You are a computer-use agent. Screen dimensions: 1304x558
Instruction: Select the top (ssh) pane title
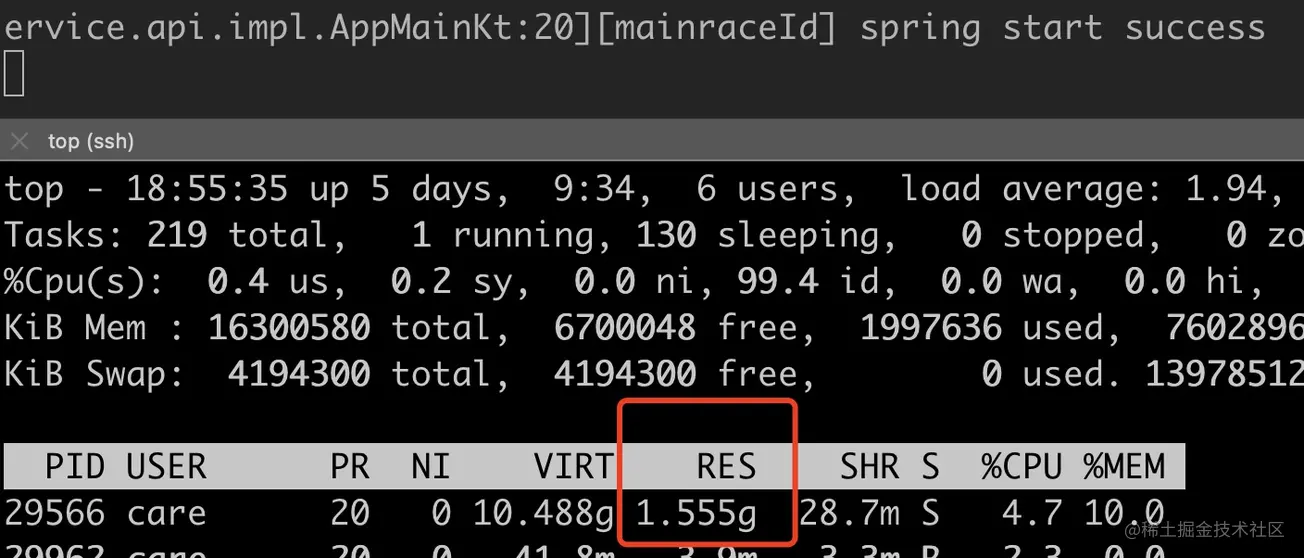tap(91, 141)
